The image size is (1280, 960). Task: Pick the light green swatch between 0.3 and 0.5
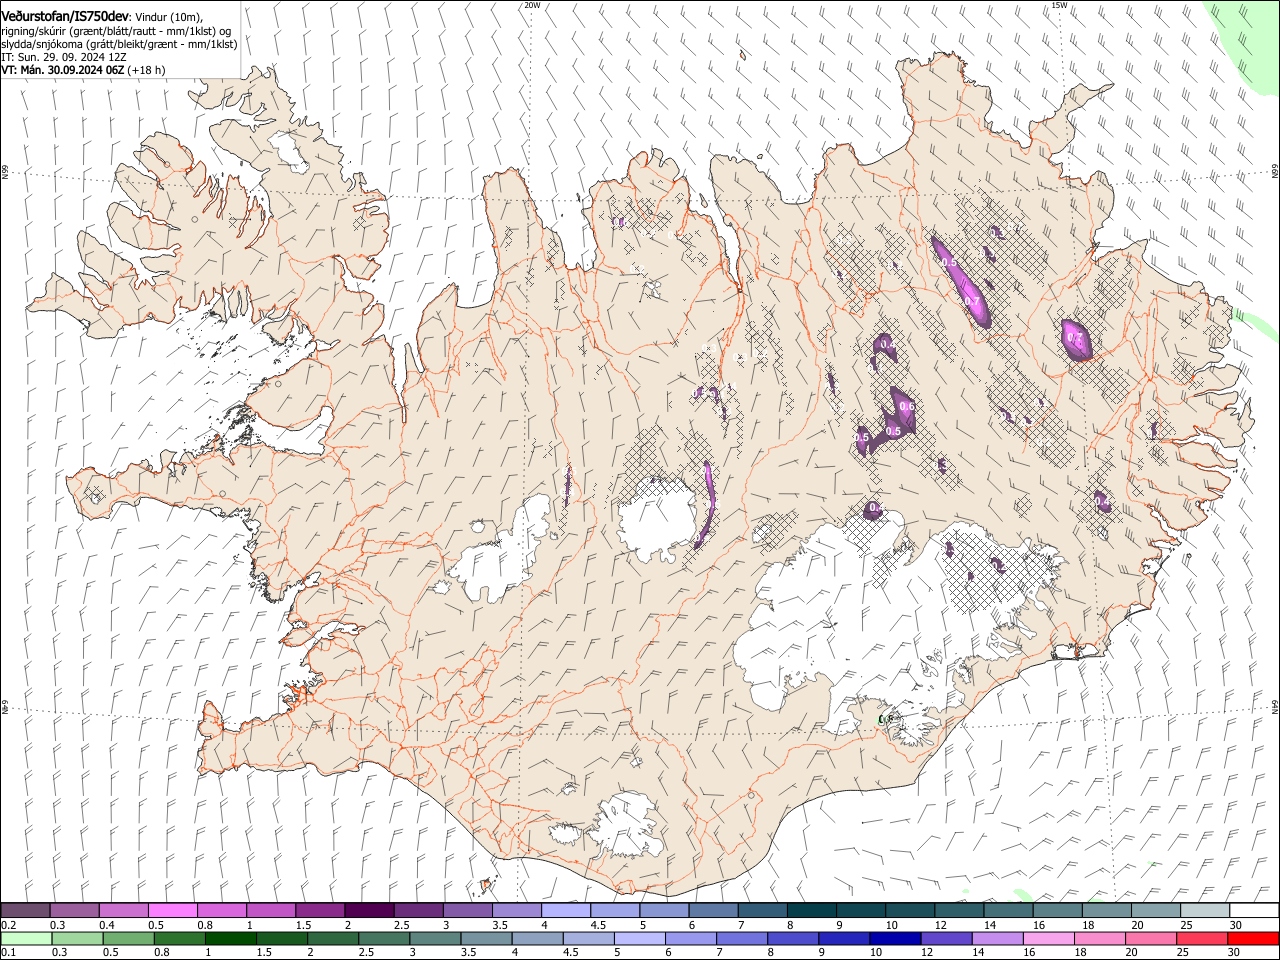pyautogui.click(x=78, y=938)
